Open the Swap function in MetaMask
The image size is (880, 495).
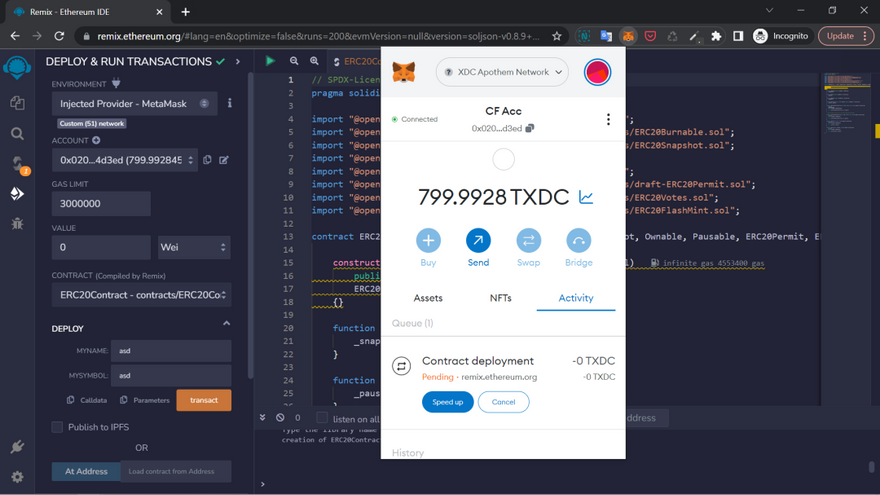528,241
